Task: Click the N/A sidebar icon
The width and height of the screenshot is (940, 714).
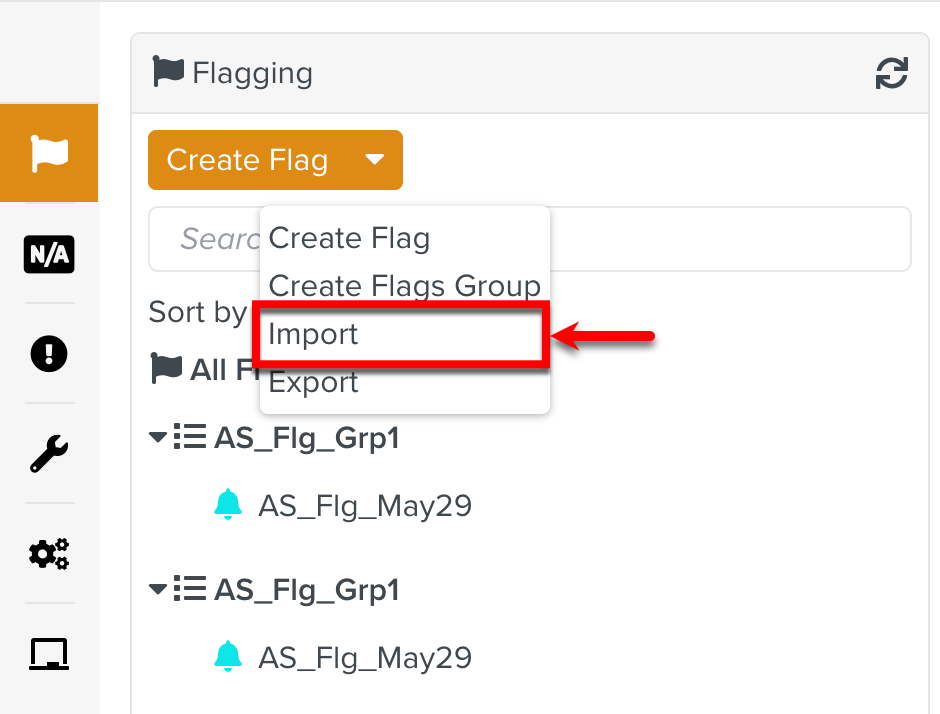Action: [49, 254]
